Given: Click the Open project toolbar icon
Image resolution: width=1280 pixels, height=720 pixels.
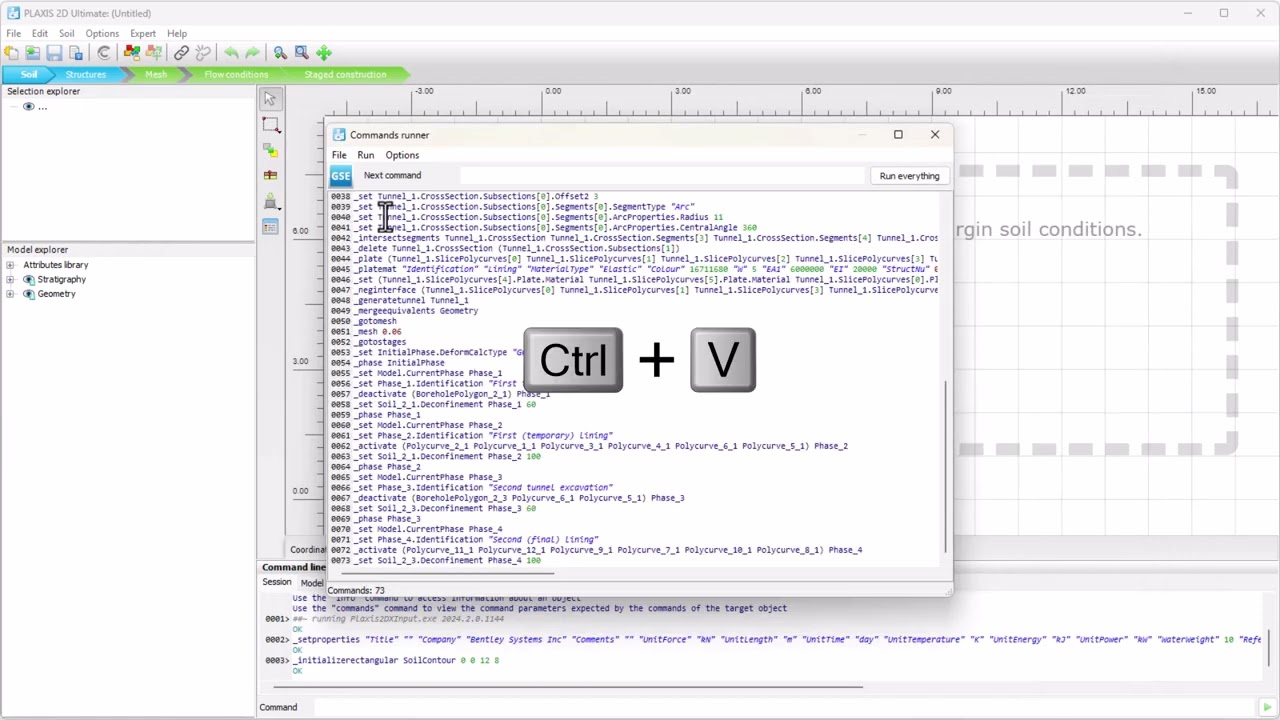Looking at the screenshot, I should pyautogui.click(x=33, y=53).
